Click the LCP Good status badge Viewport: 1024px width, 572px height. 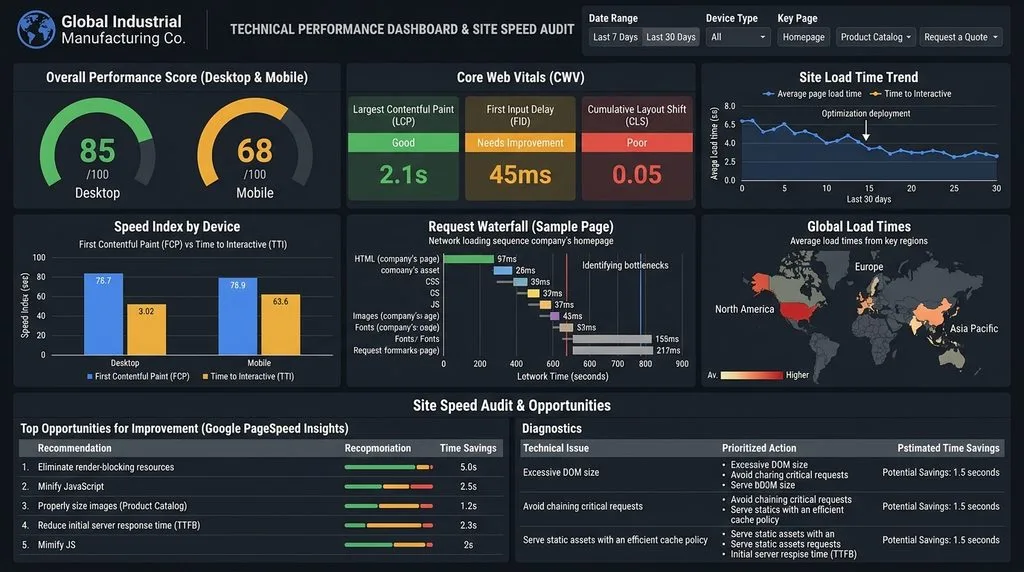[403, 142]
